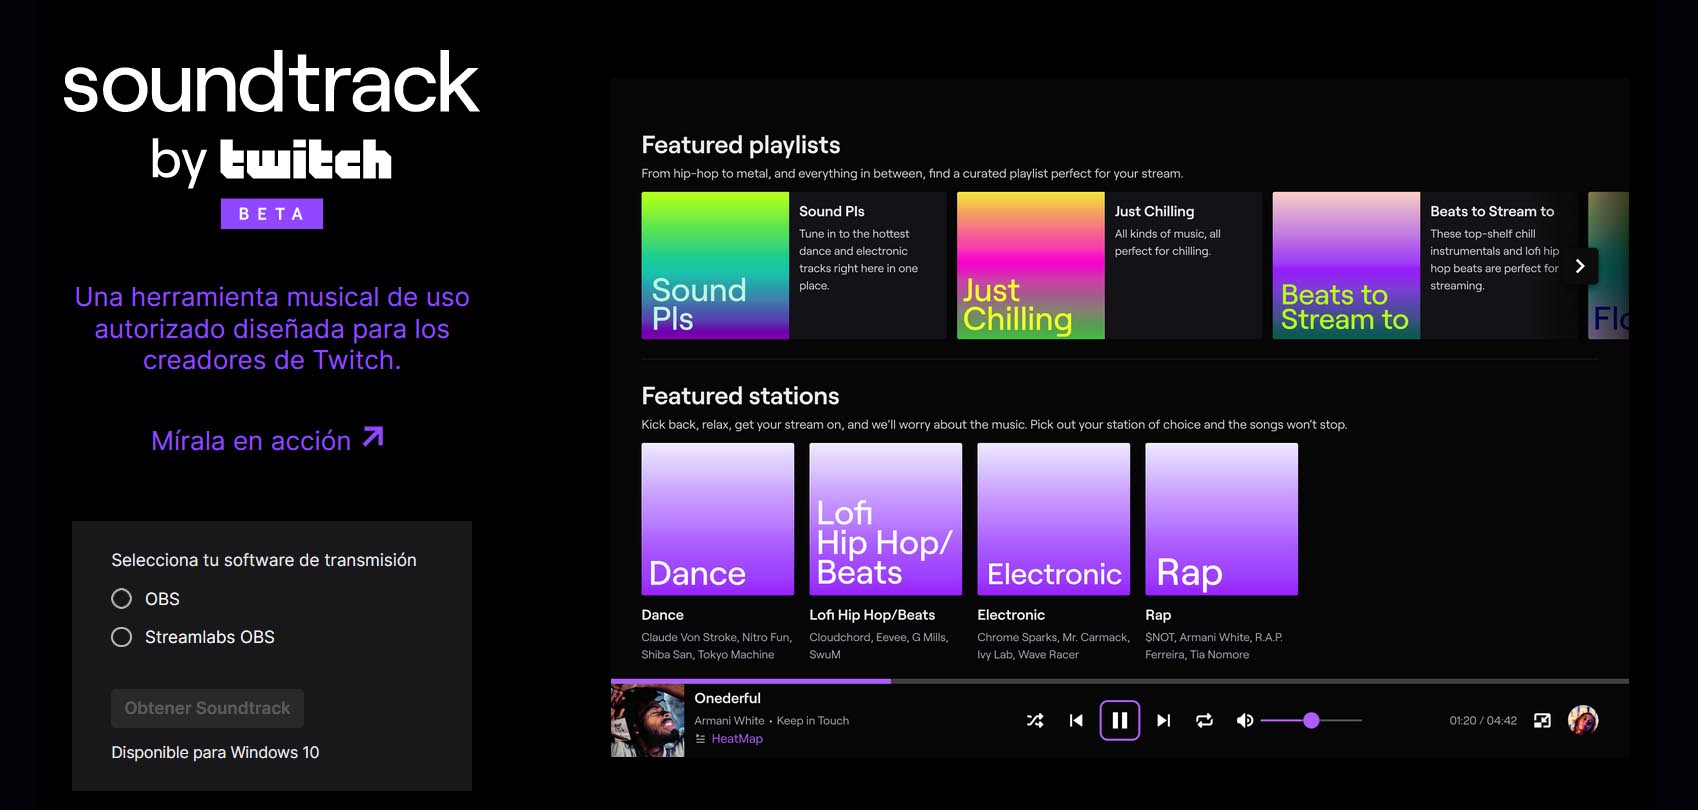Adjust the volume slider handle
1698x810 pixels.
[x=1311, y=720]
